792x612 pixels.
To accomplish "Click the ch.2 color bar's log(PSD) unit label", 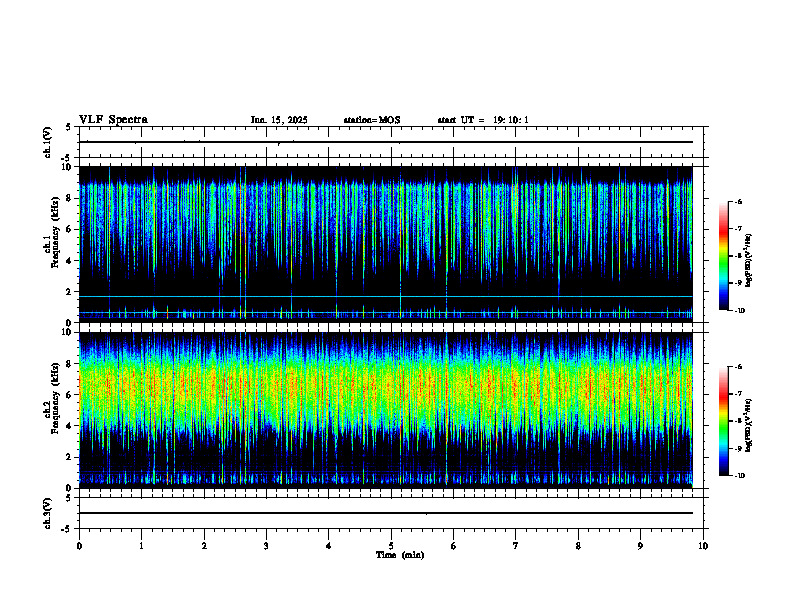I will click(748, 425).
